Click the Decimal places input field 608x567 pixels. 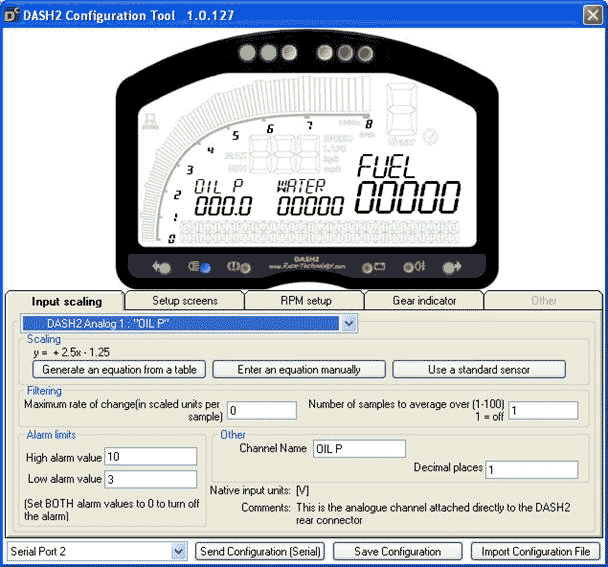532,469
